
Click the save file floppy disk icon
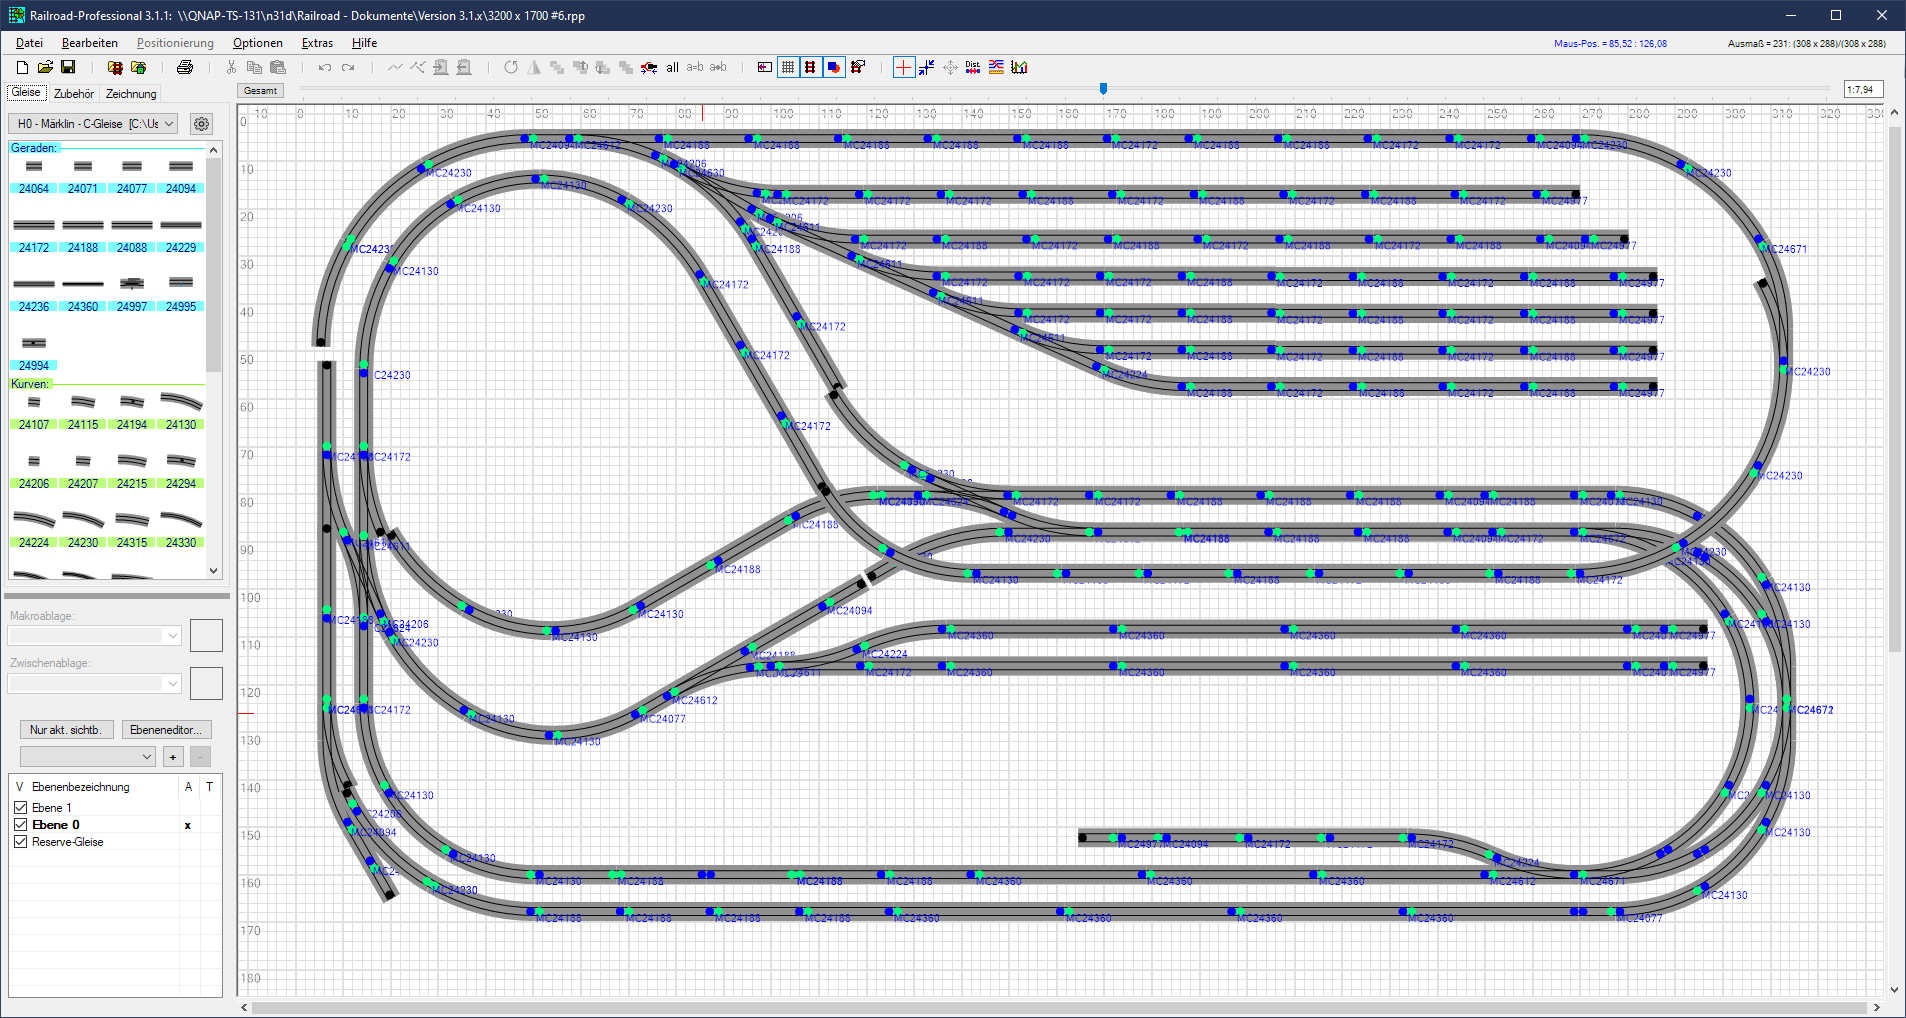(68, 67)
